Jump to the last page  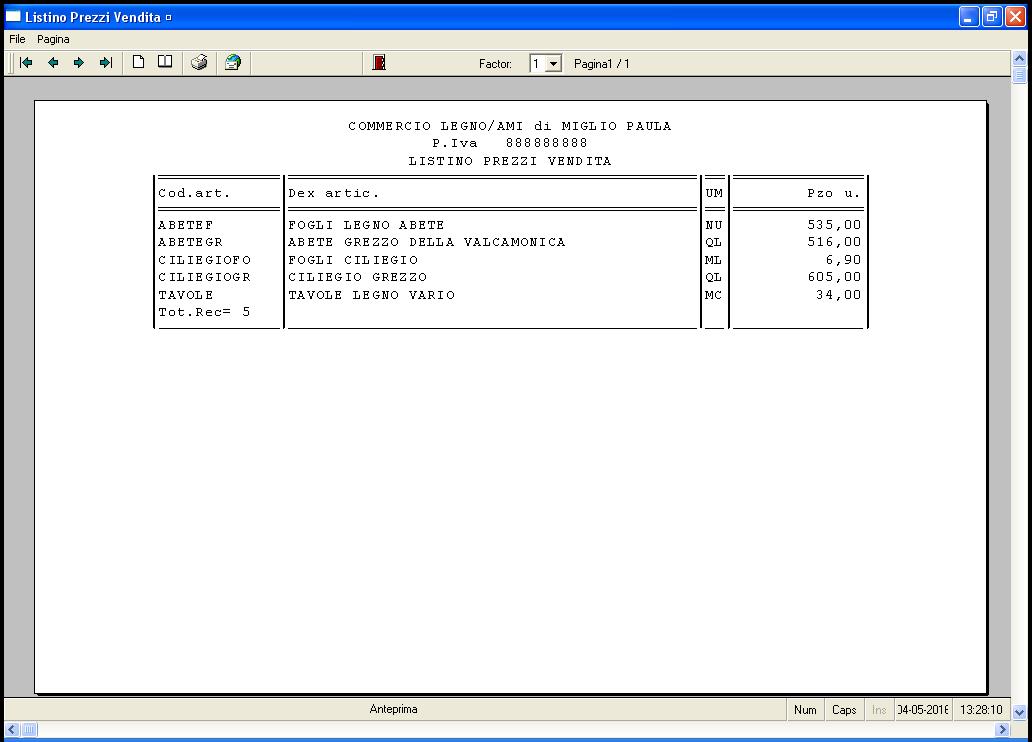pos(106,63)
